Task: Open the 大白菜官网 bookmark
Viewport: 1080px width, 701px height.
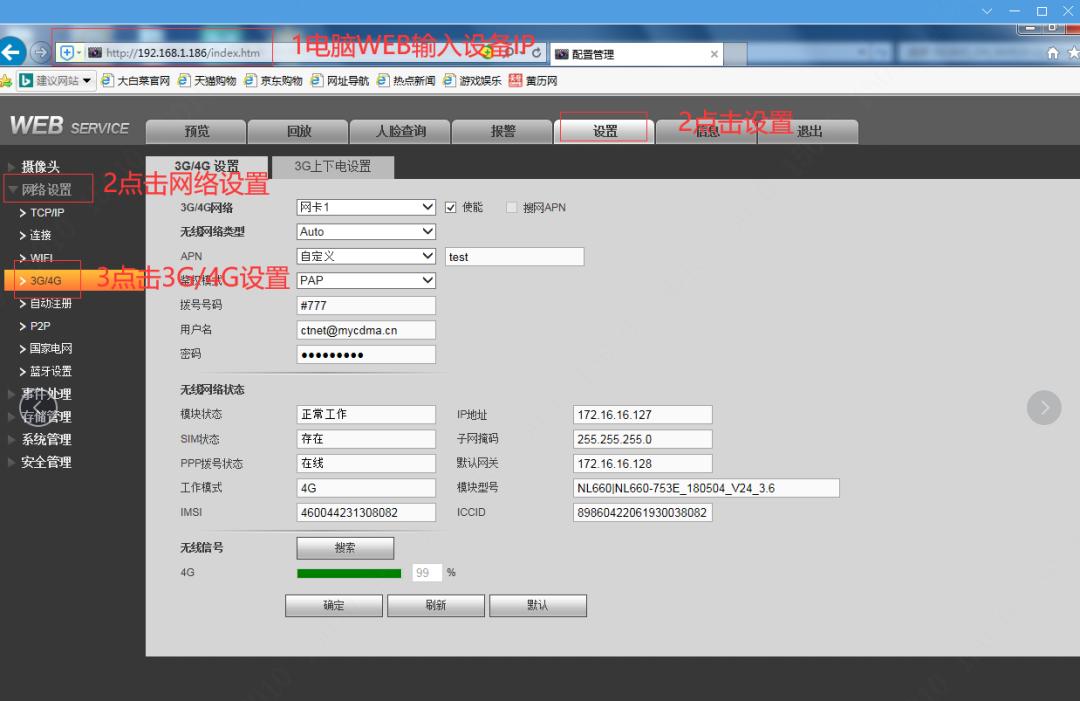Action: 136,81
